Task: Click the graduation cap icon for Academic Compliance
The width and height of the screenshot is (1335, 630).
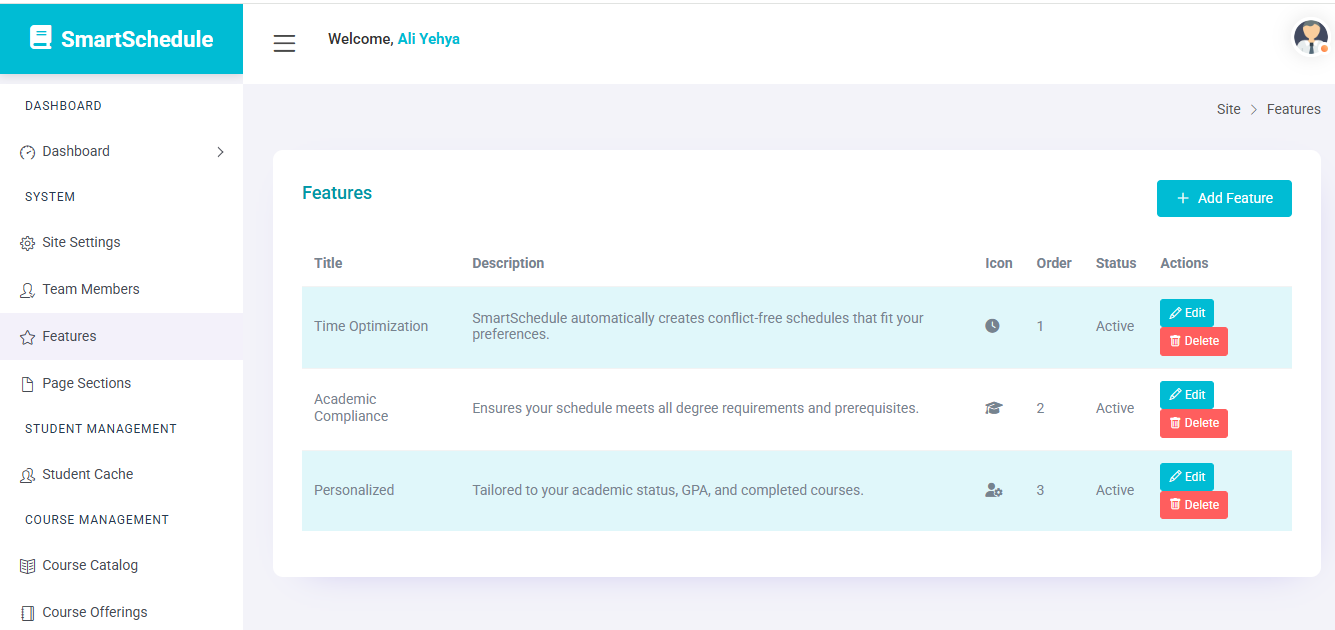Action: [x=993, y=408]
